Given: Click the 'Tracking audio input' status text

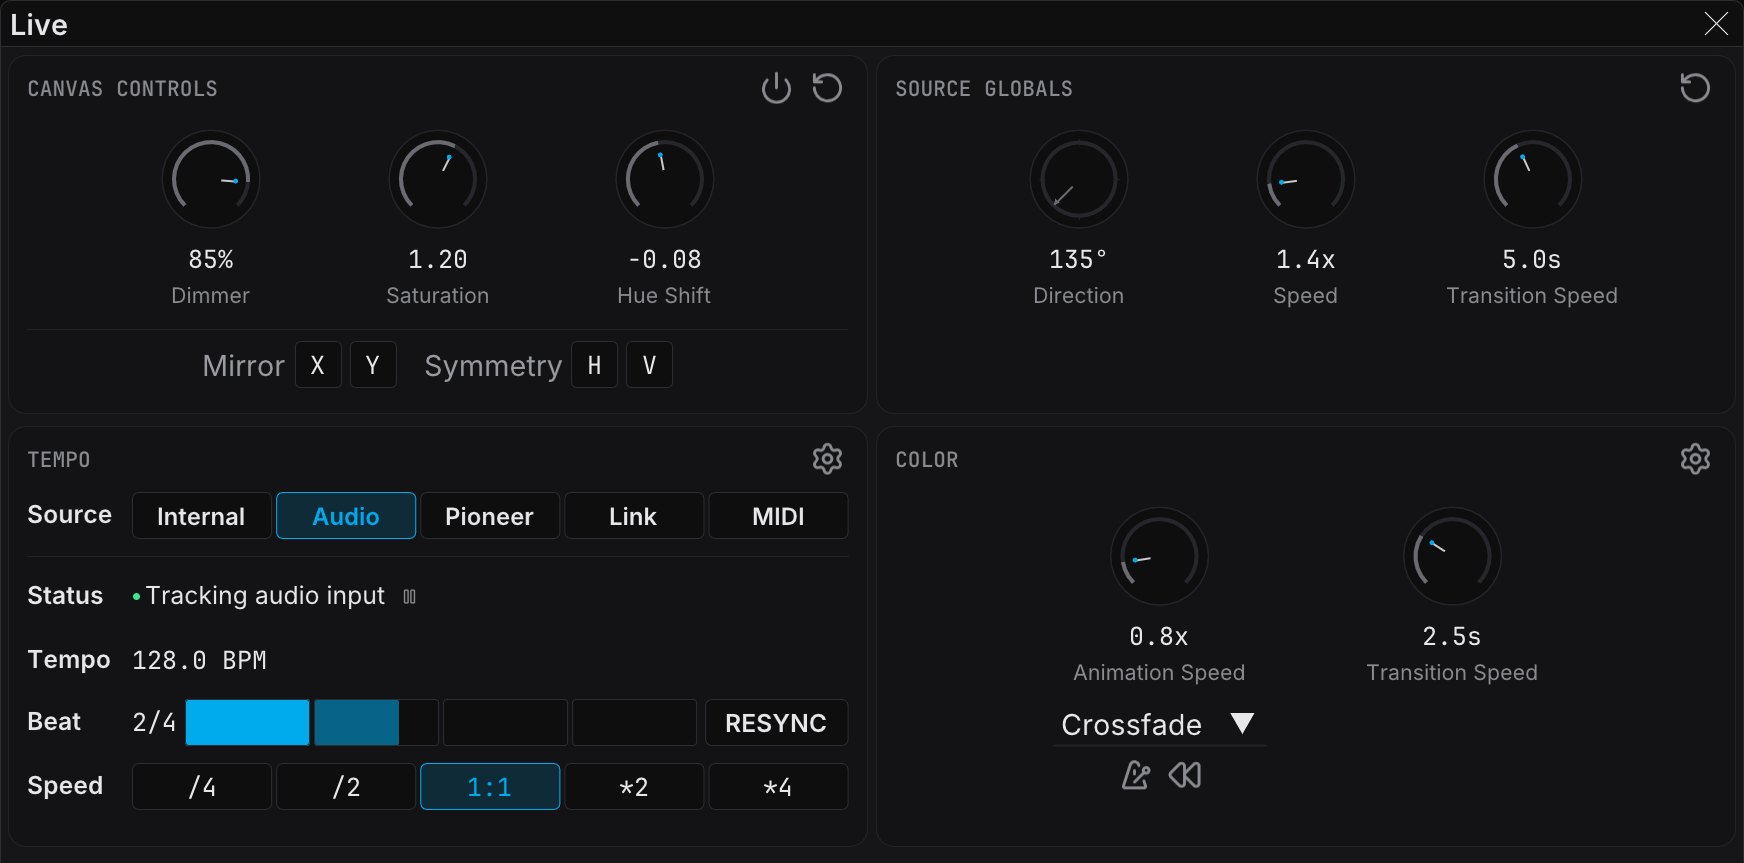Looking at the screenshot, I should click(265, 595).
